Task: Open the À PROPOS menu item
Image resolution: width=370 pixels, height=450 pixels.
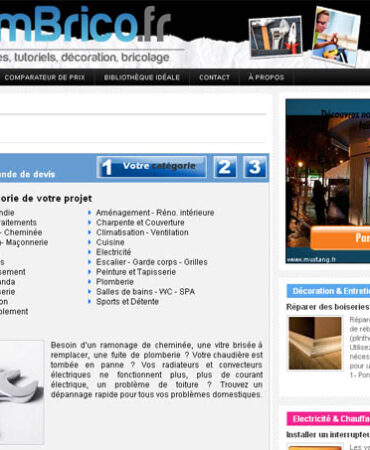Action: (266, 77)
